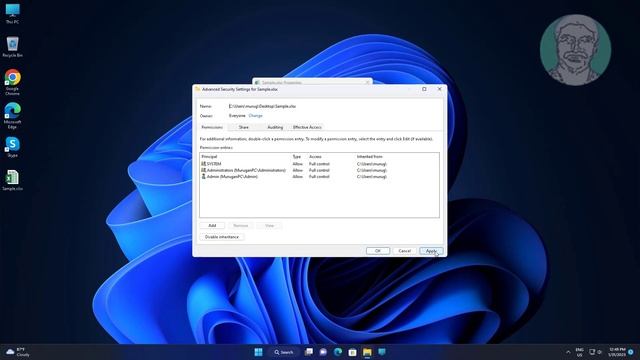Open the clock and date flyout
The image size is (640, 360).
point(617,352)
